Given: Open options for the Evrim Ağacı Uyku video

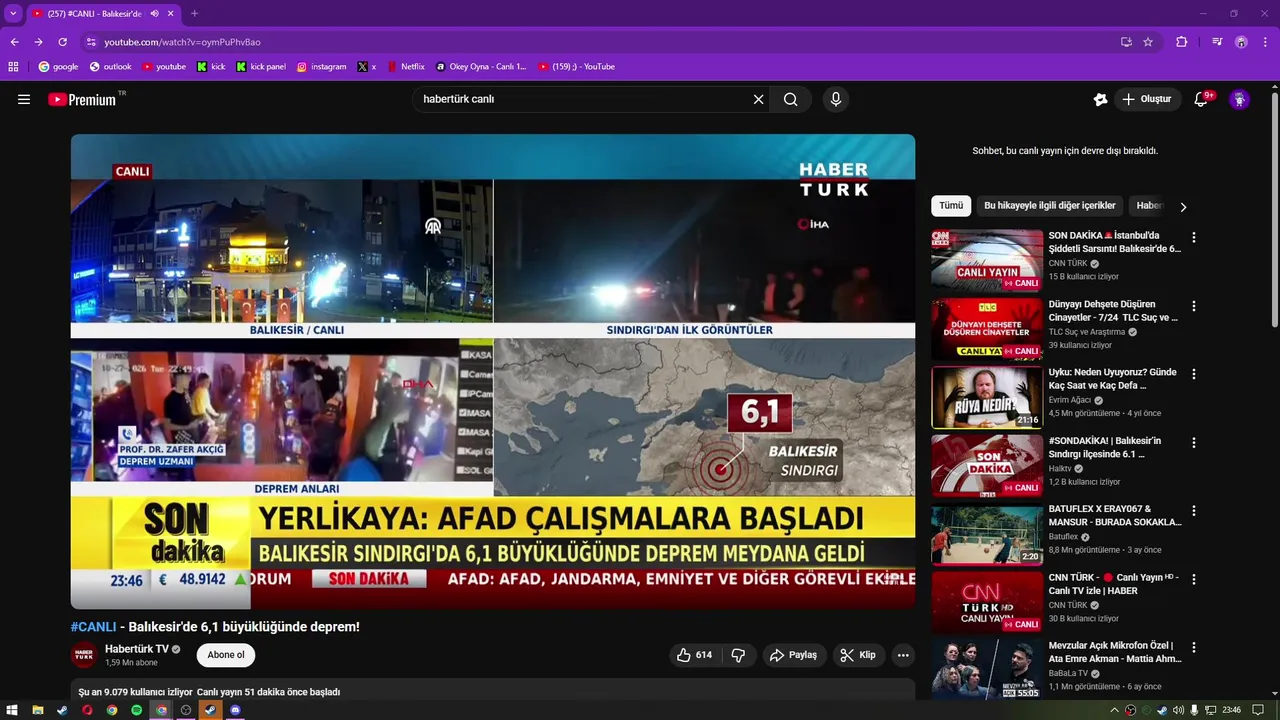Looking at the screenshot, I should [x=1193, y=374].
